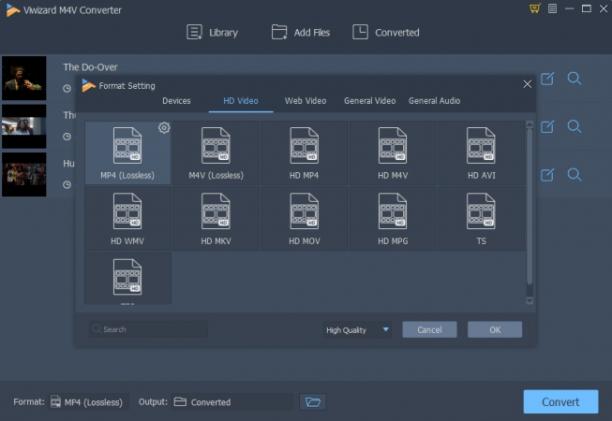Select the third video thumbnail

click(x=24, y=174)
